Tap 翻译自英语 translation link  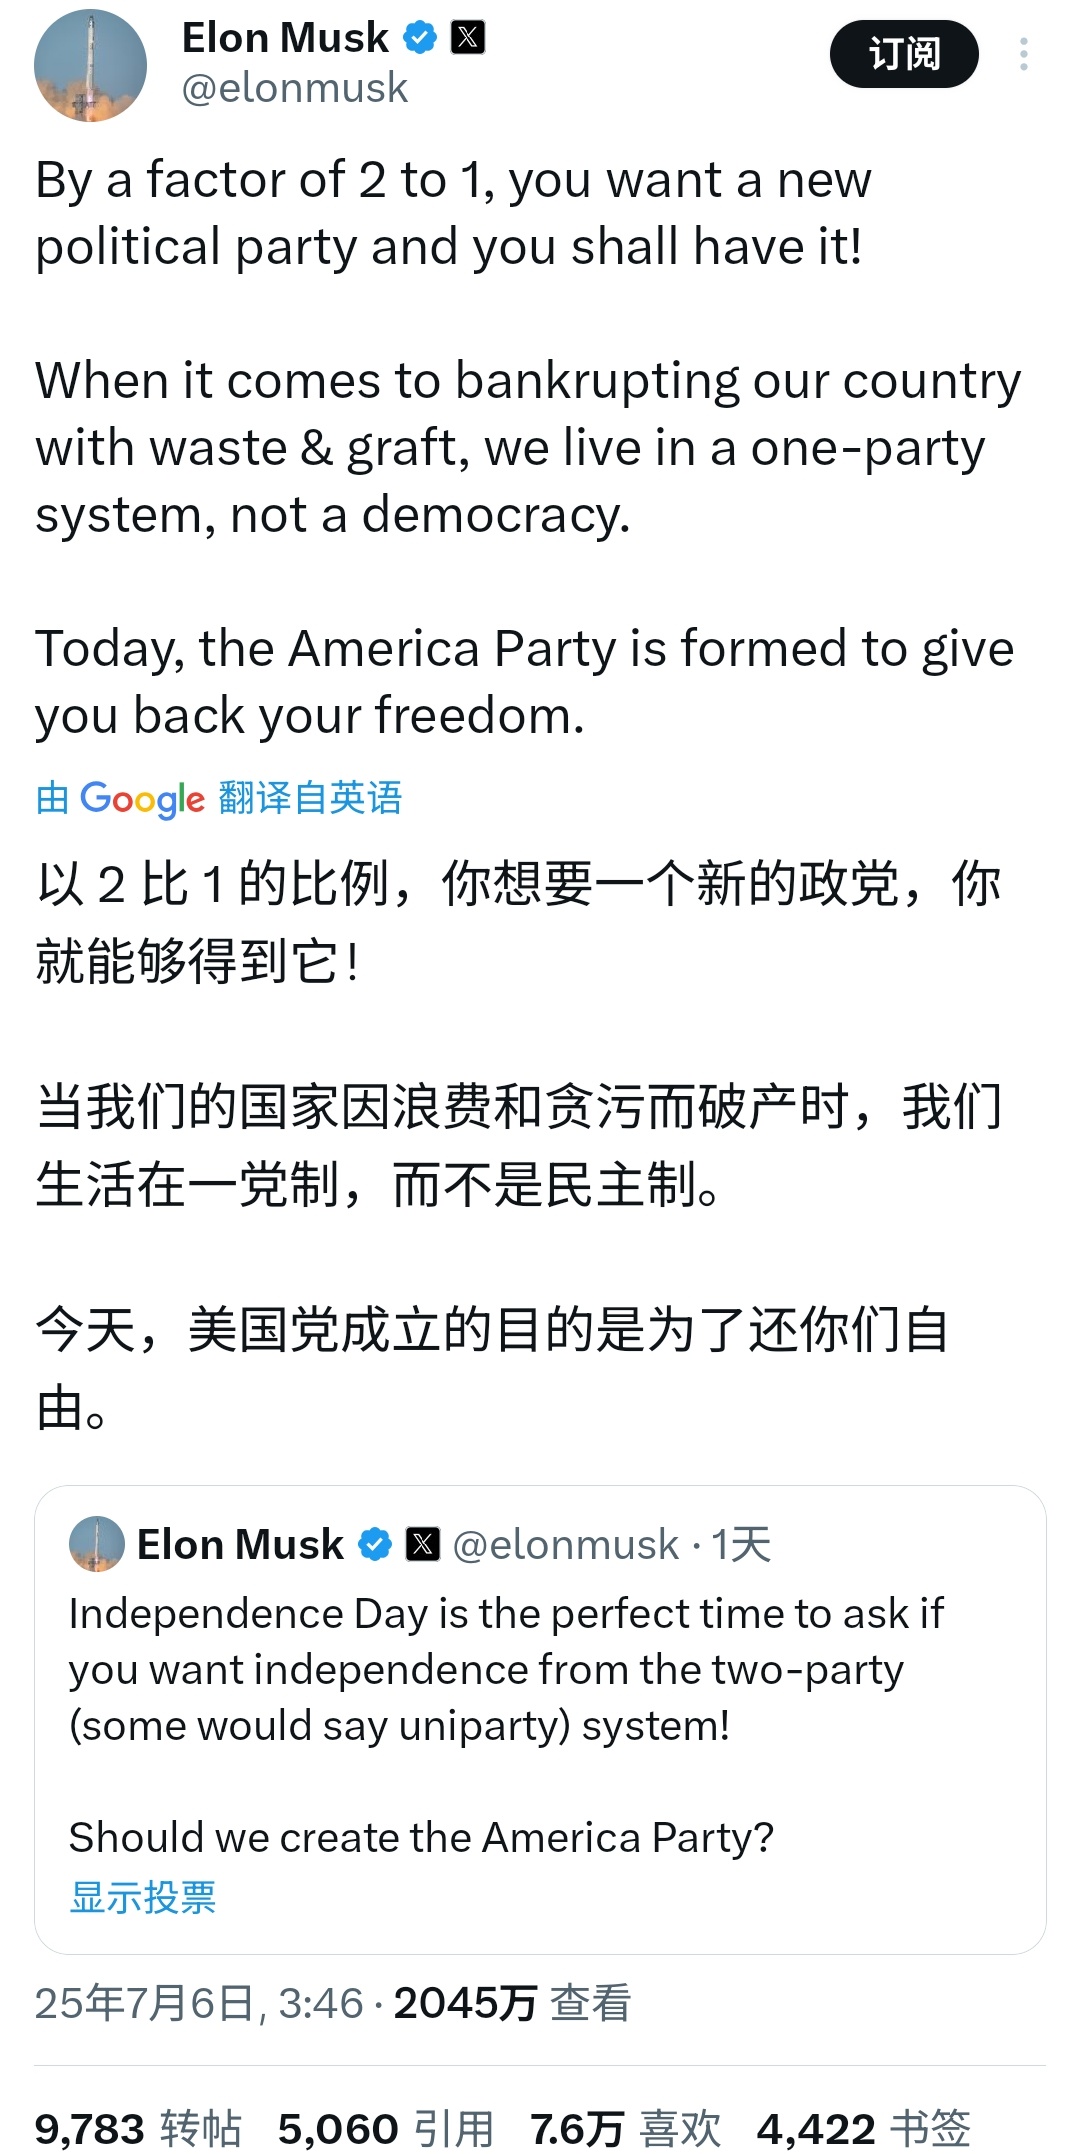tap(310, 798)
